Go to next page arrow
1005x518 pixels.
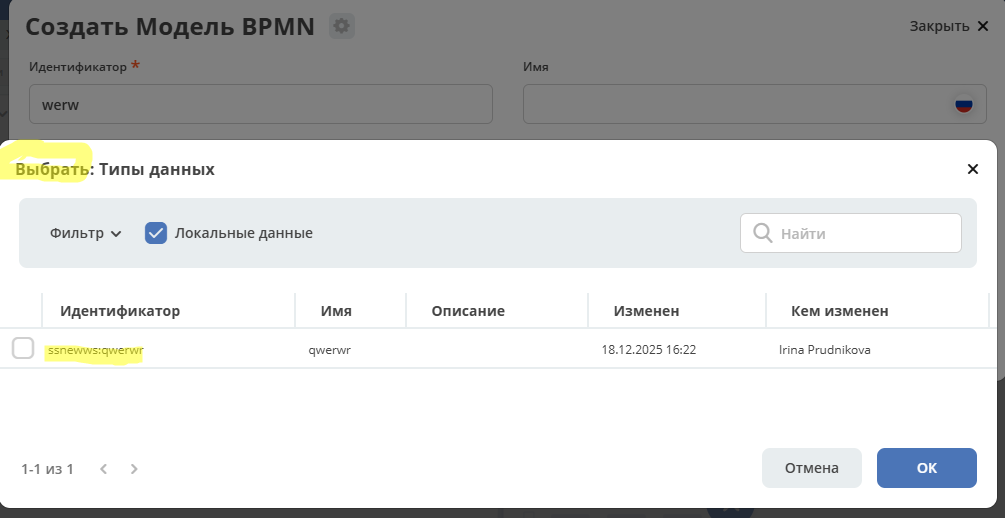pos(134,468)
